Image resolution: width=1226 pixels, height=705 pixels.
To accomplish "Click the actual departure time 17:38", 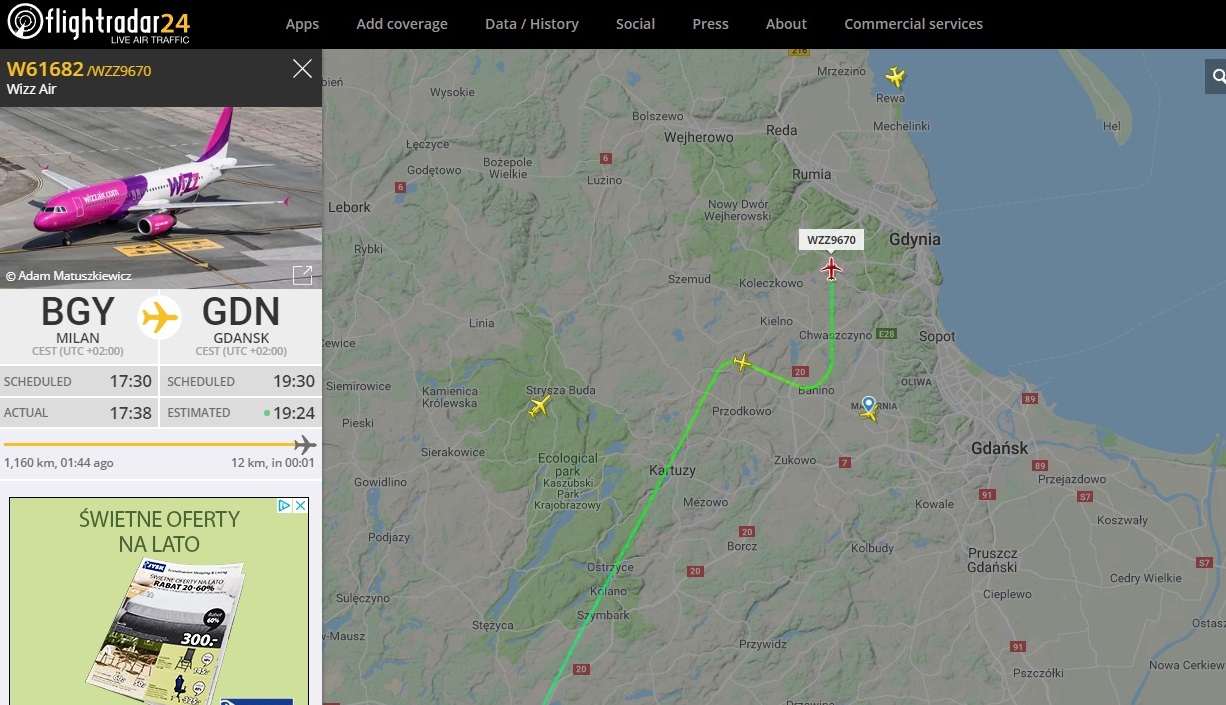I will [x=131, y=413].
